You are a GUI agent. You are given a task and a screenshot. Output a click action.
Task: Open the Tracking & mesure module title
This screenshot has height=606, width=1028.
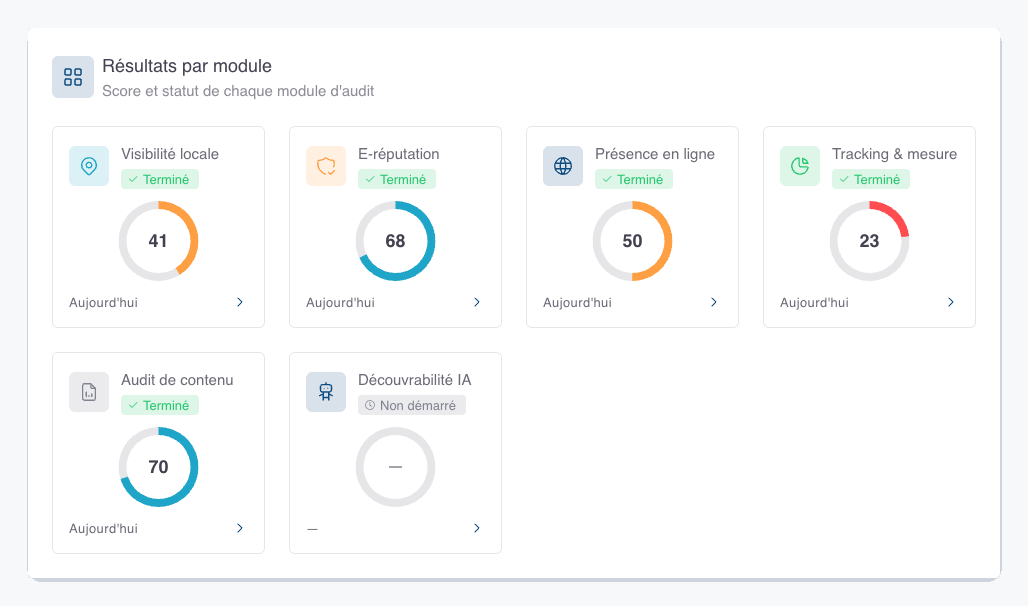point(894,154)
